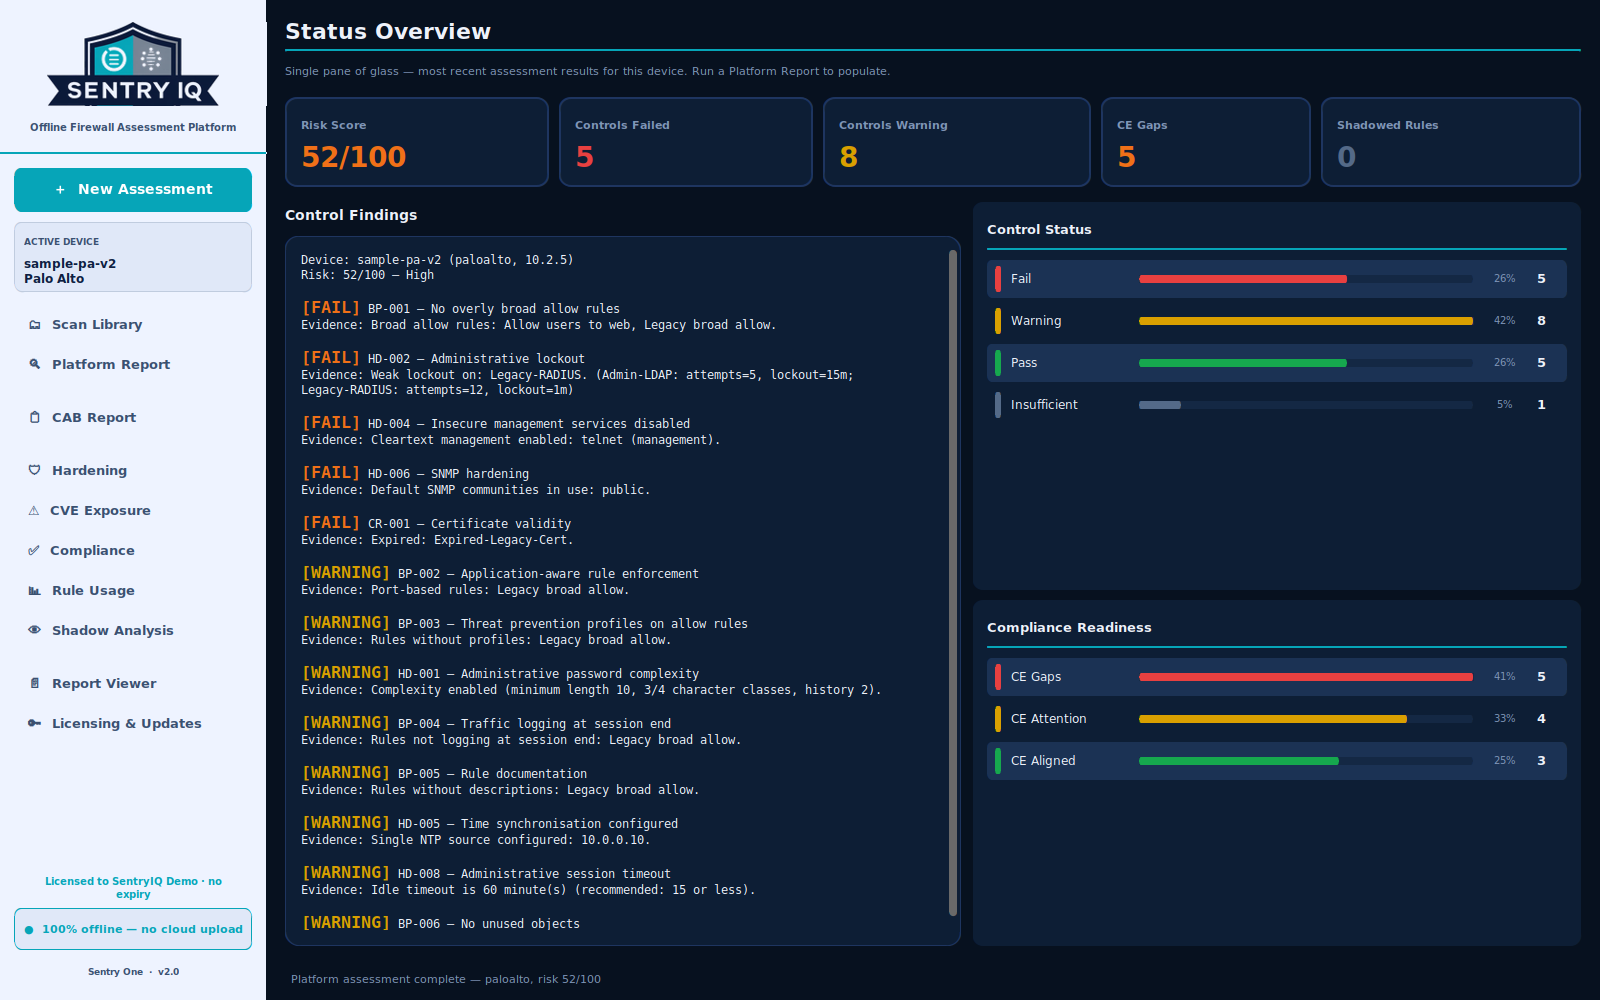1600x1000 pixels.
Task: Select the active device sample-pa-v2 card
Action: point(133,257)
